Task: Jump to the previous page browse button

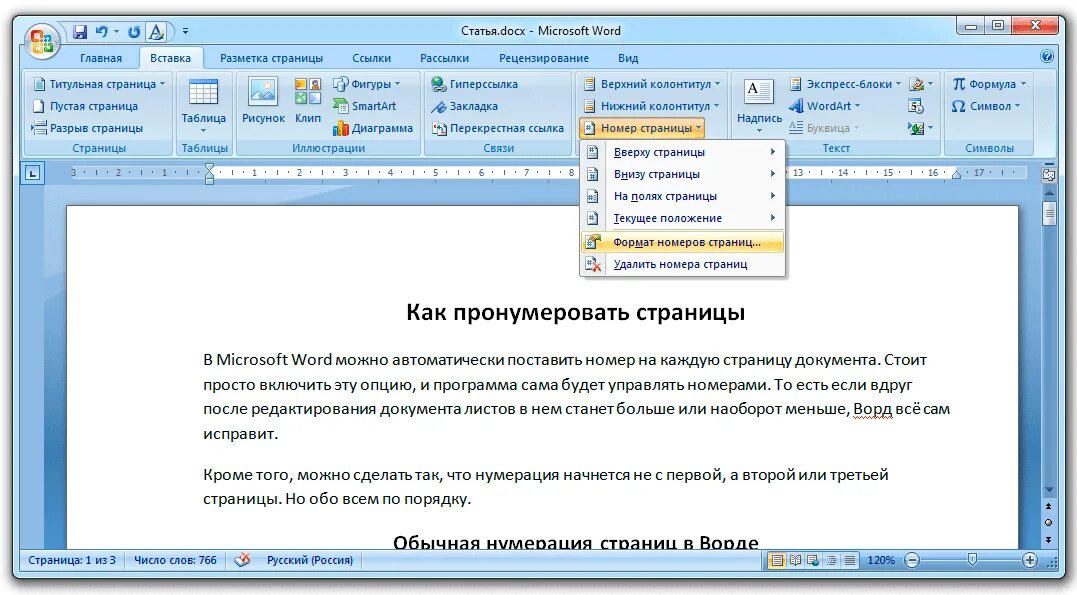Action: (1049, 506)
